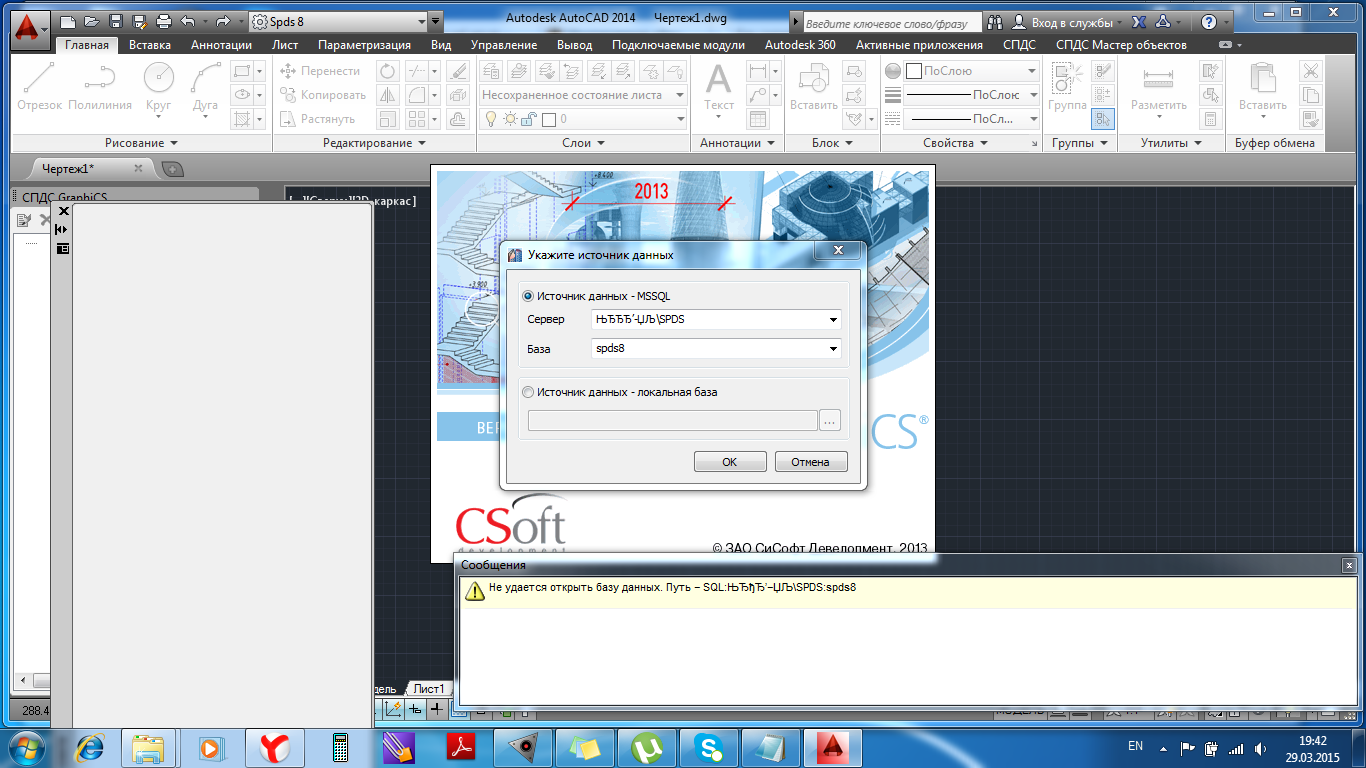Open the База dropdown list
Image resolution: width=1366 pixels, height=768 pixels.
833,349
